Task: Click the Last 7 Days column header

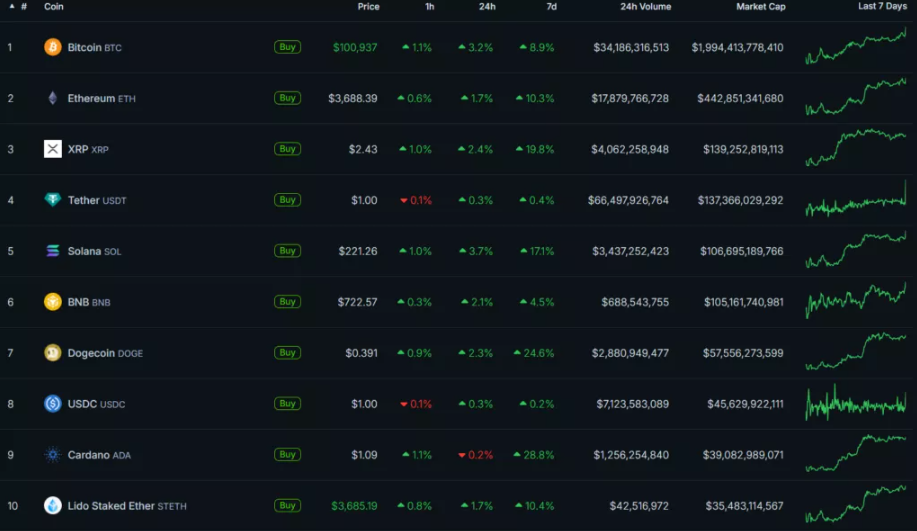Action: coord(882,6)
